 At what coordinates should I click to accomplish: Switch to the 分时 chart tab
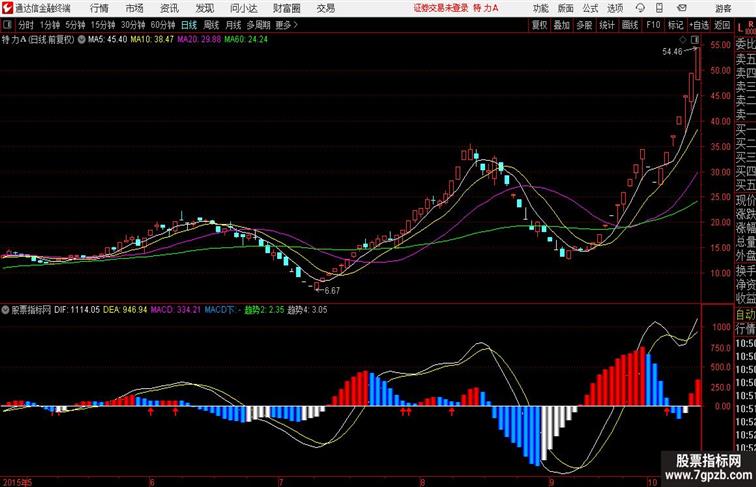click(x=26, y=25)
